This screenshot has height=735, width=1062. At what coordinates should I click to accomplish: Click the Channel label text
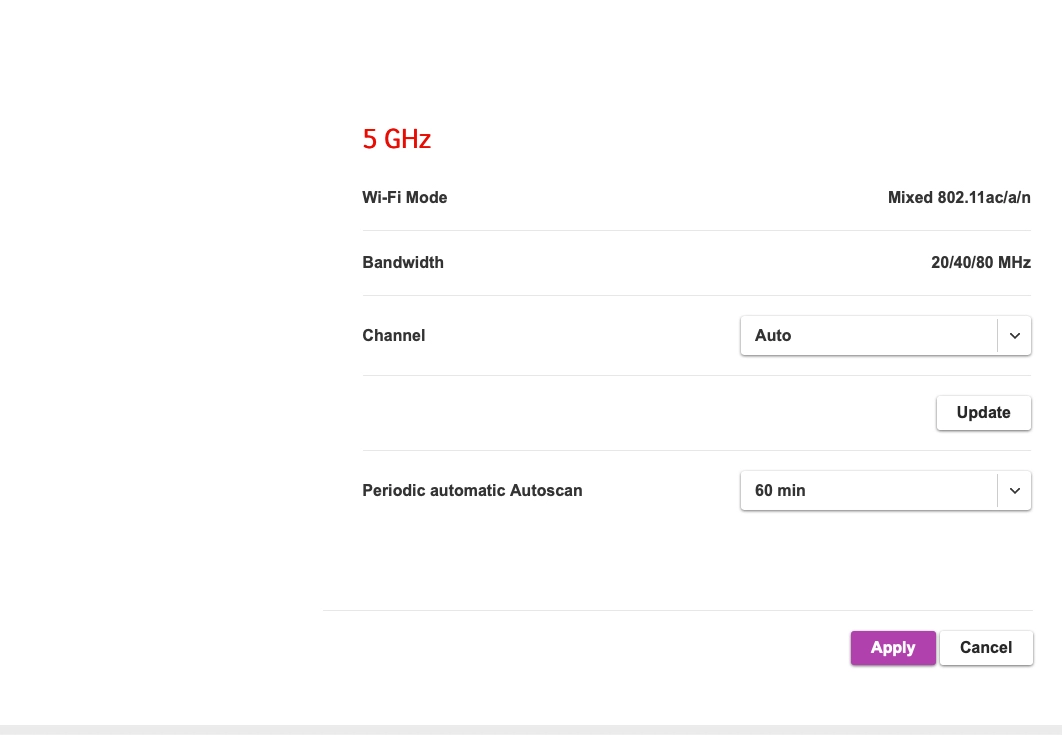[x=394, y=336]
